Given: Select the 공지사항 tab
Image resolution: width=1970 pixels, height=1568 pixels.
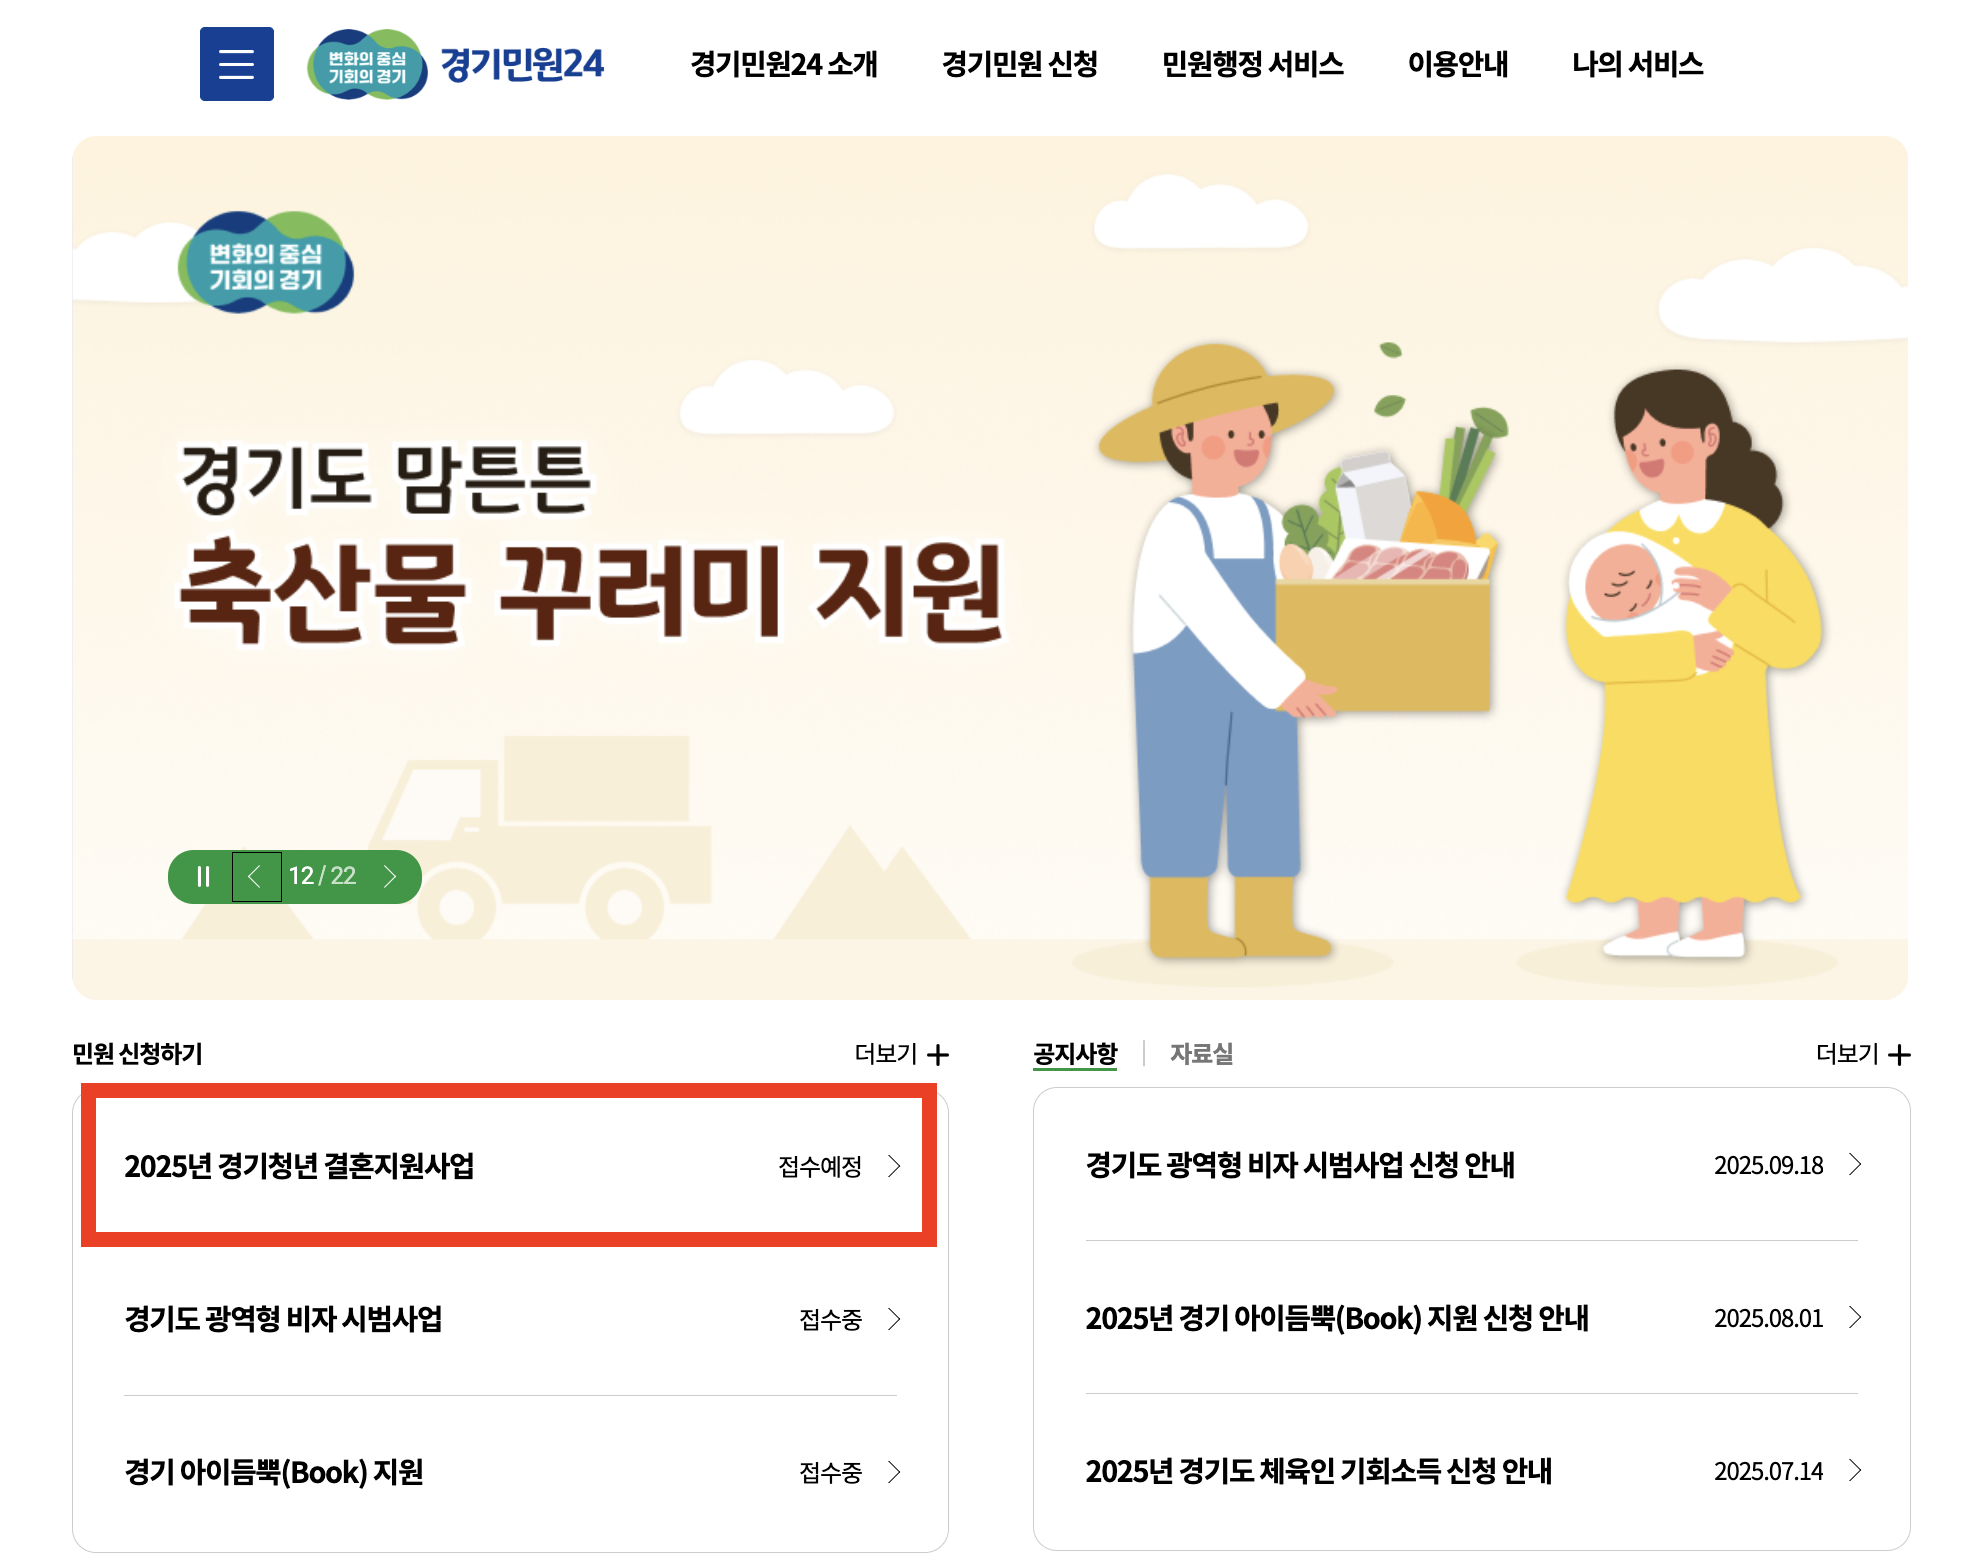Looking at the screenshot, I should click(x=1075, y=1054).
